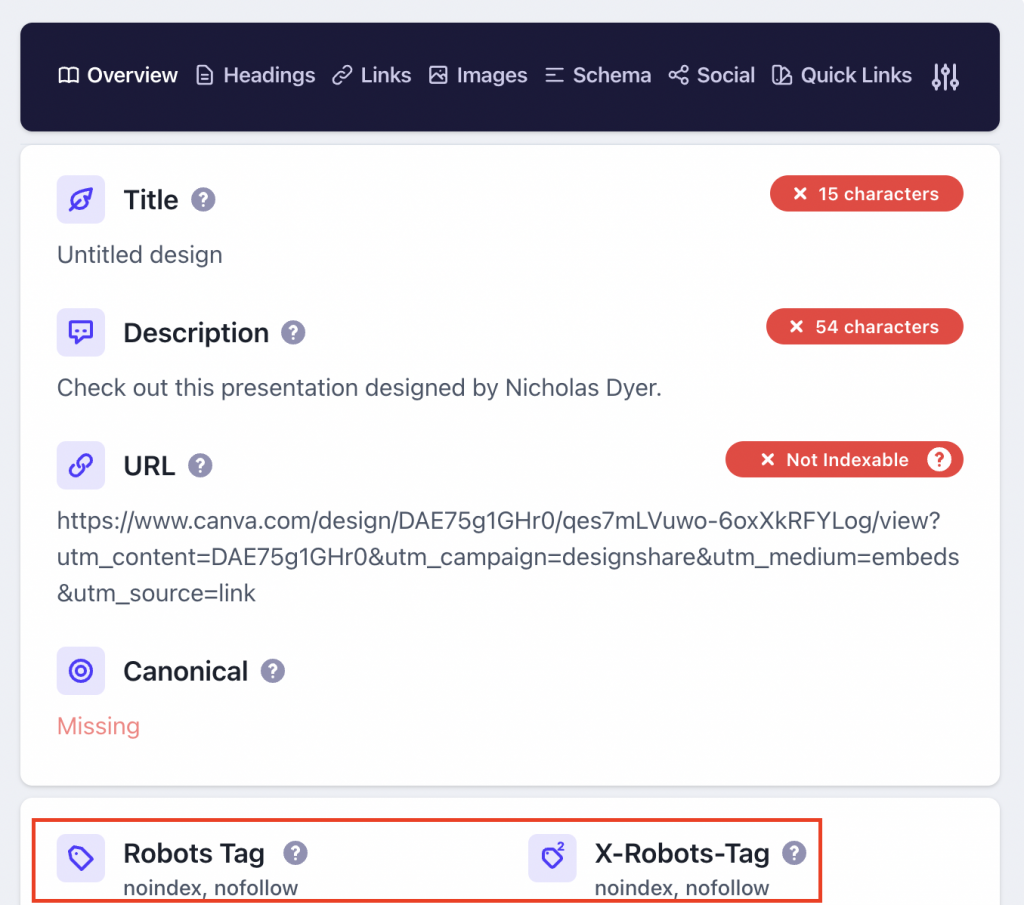Screen dimensions: 1024x905
Task: Click the Description speech bubble icon
Action: tap(81, 332)
